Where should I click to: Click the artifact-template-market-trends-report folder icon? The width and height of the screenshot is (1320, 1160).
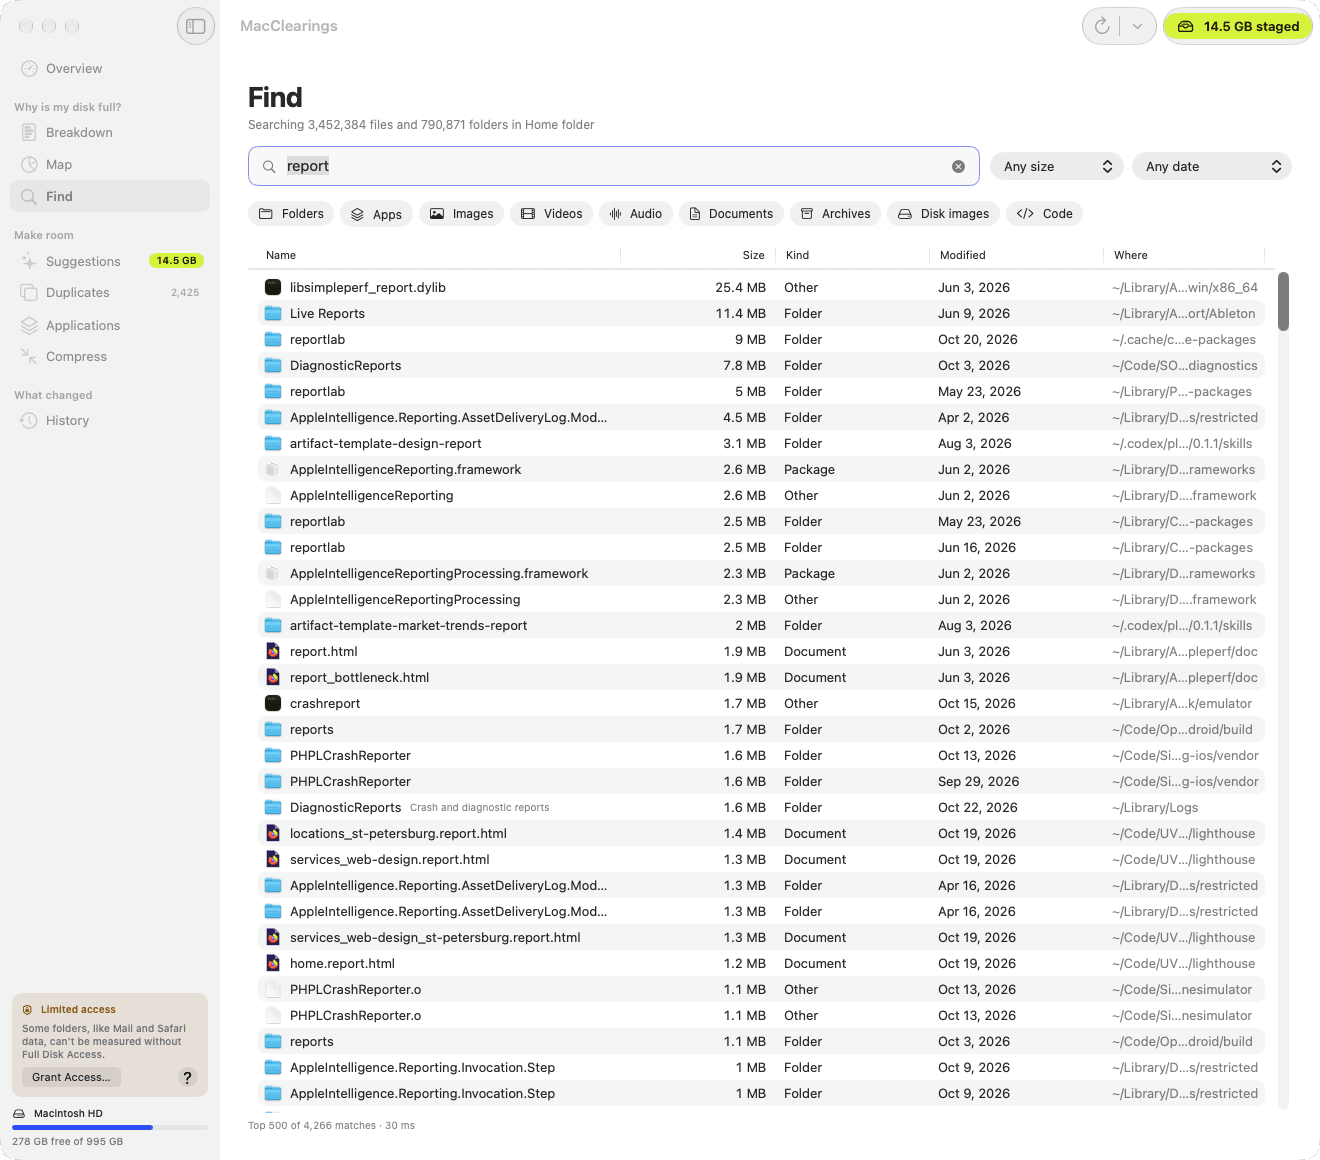coord(273,626)
